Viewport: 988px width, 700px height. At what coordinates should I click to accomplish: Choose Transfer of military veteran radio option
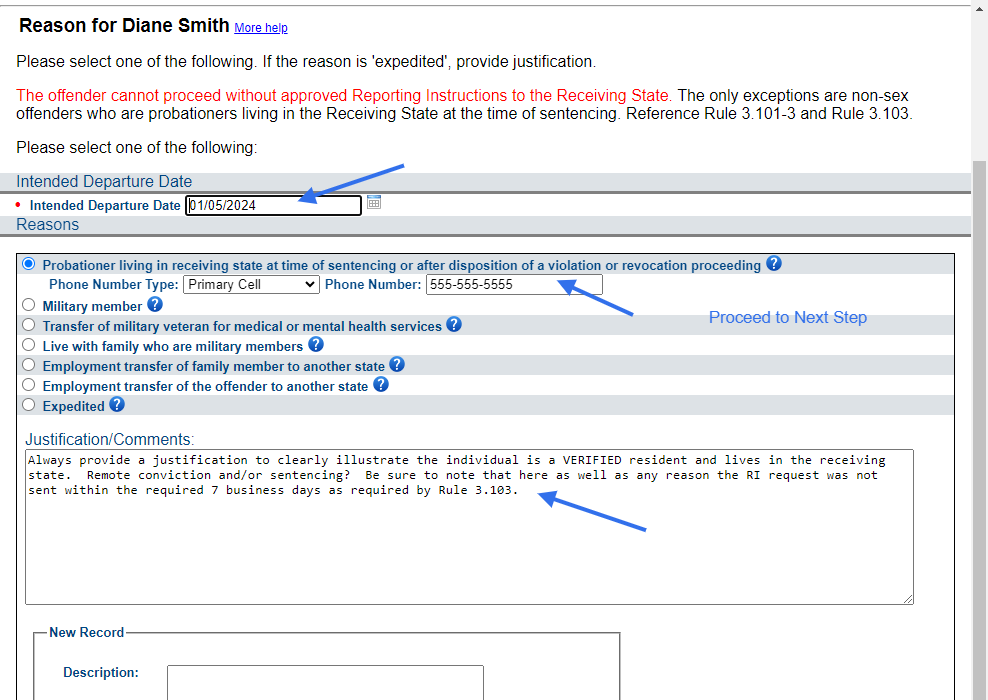(28, 325)
